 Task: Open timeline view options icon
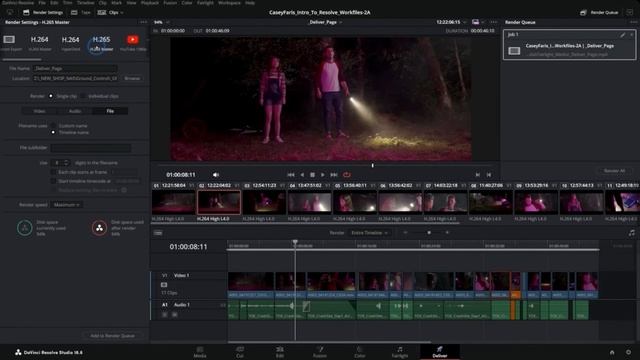click(x=158, y=233)
